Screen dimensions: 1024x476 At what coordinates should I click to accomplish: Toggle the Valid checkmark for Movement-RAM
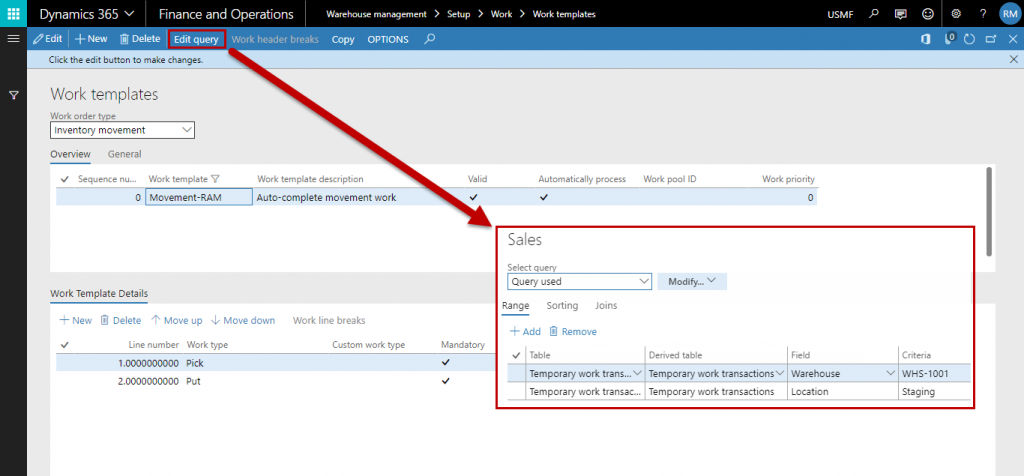pyautogui.click(x=473, y=197)
